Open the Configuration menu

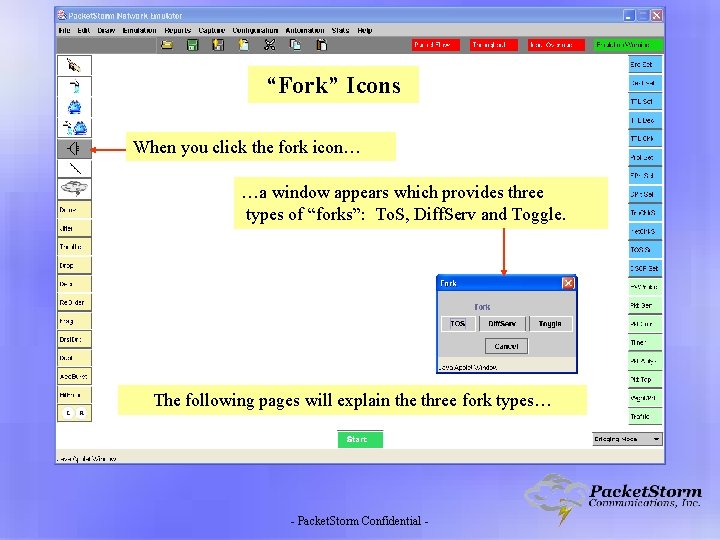[x=255, y=30]
